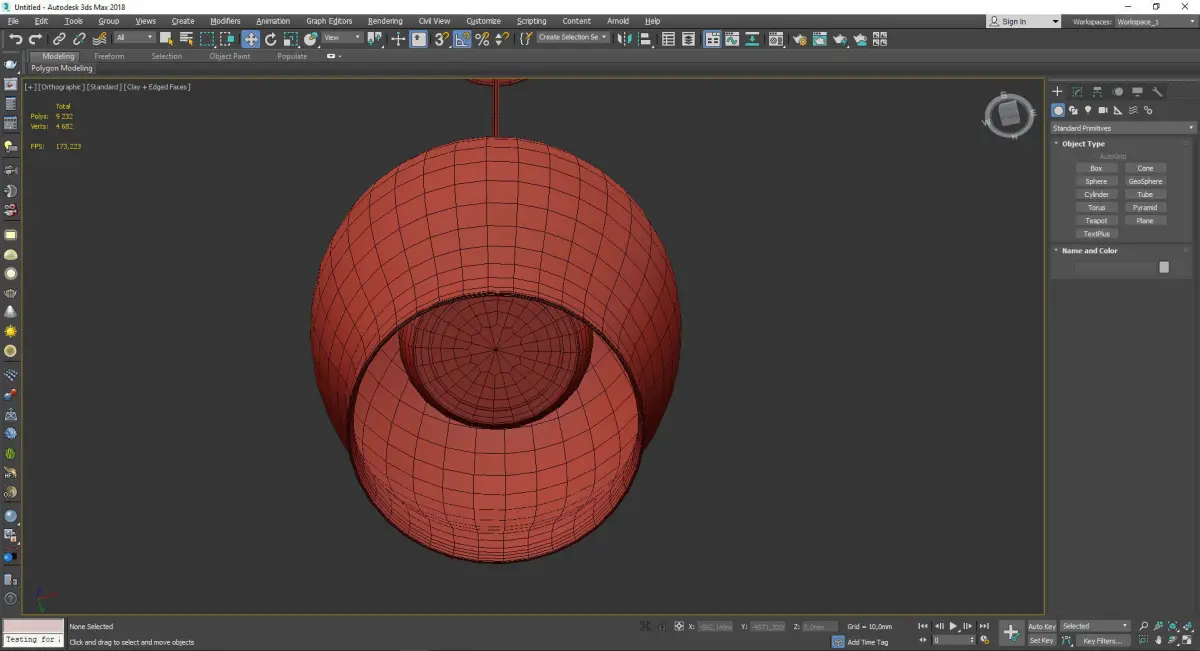Switch to the Freeform ribbon tab
Viewport: 1200px width, 651px height.
109,56
